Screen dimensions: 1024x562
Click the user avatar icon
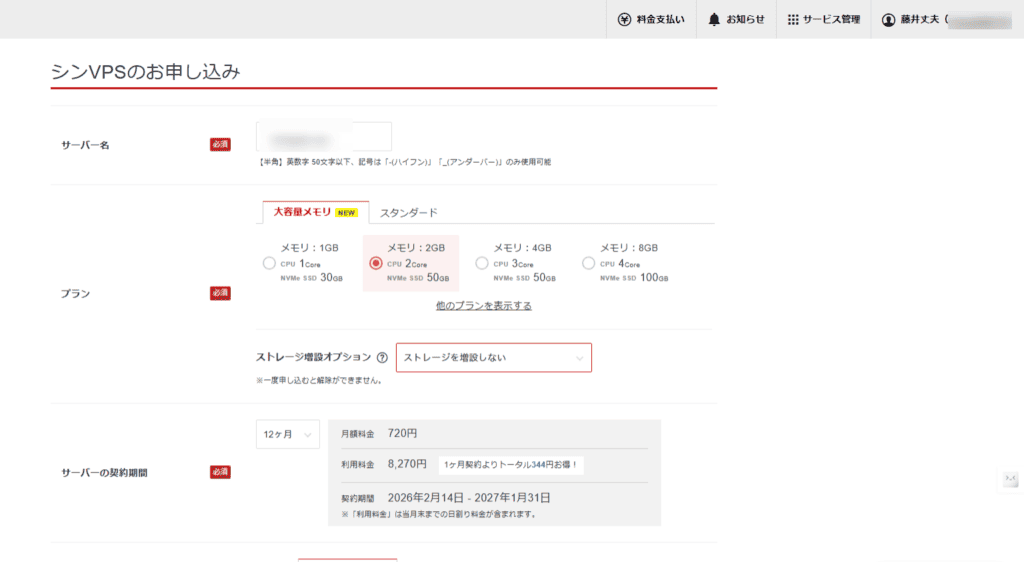[x=888, y=20]
